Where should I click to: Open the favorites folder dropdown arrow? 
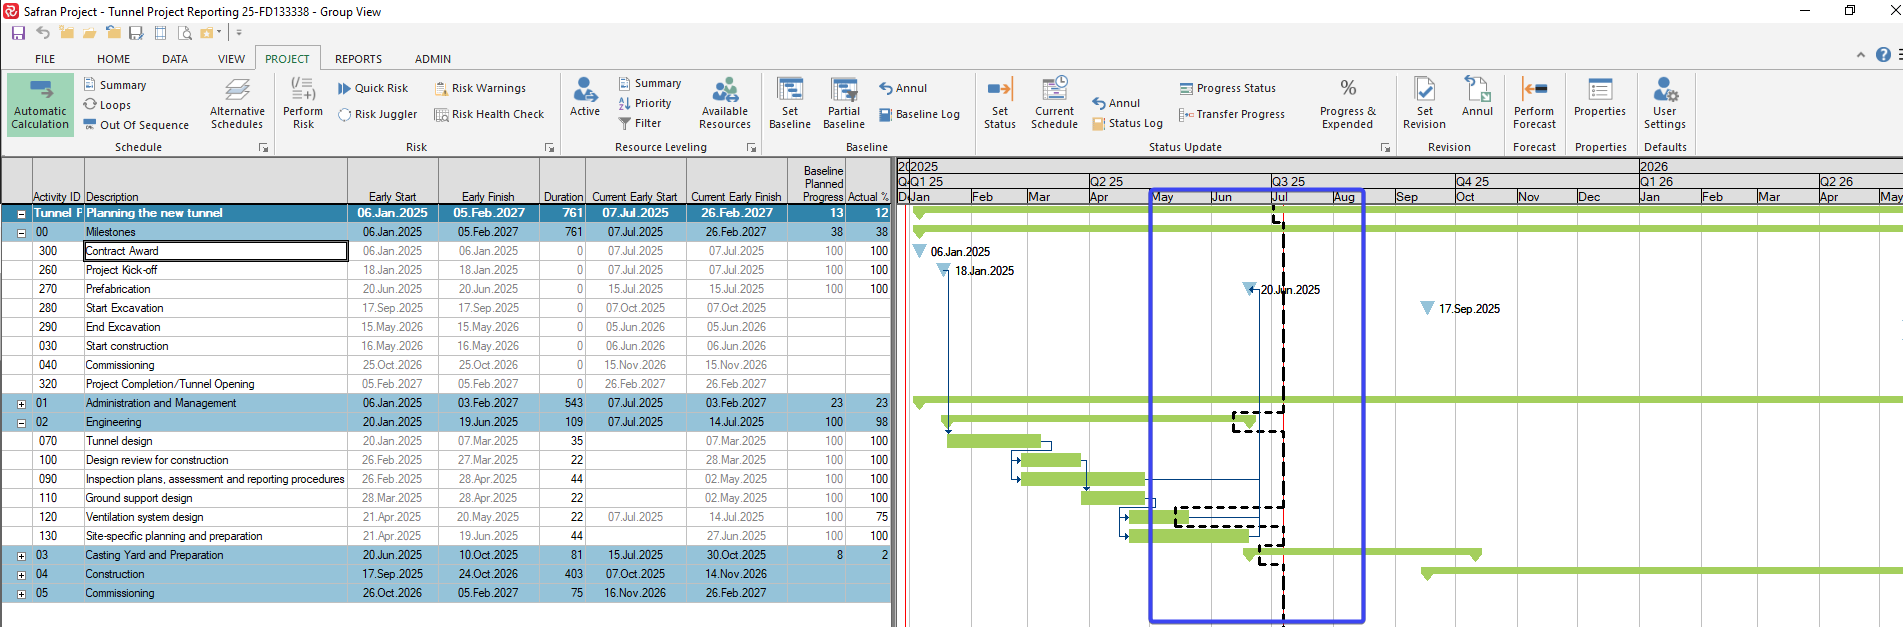(219, 33)
